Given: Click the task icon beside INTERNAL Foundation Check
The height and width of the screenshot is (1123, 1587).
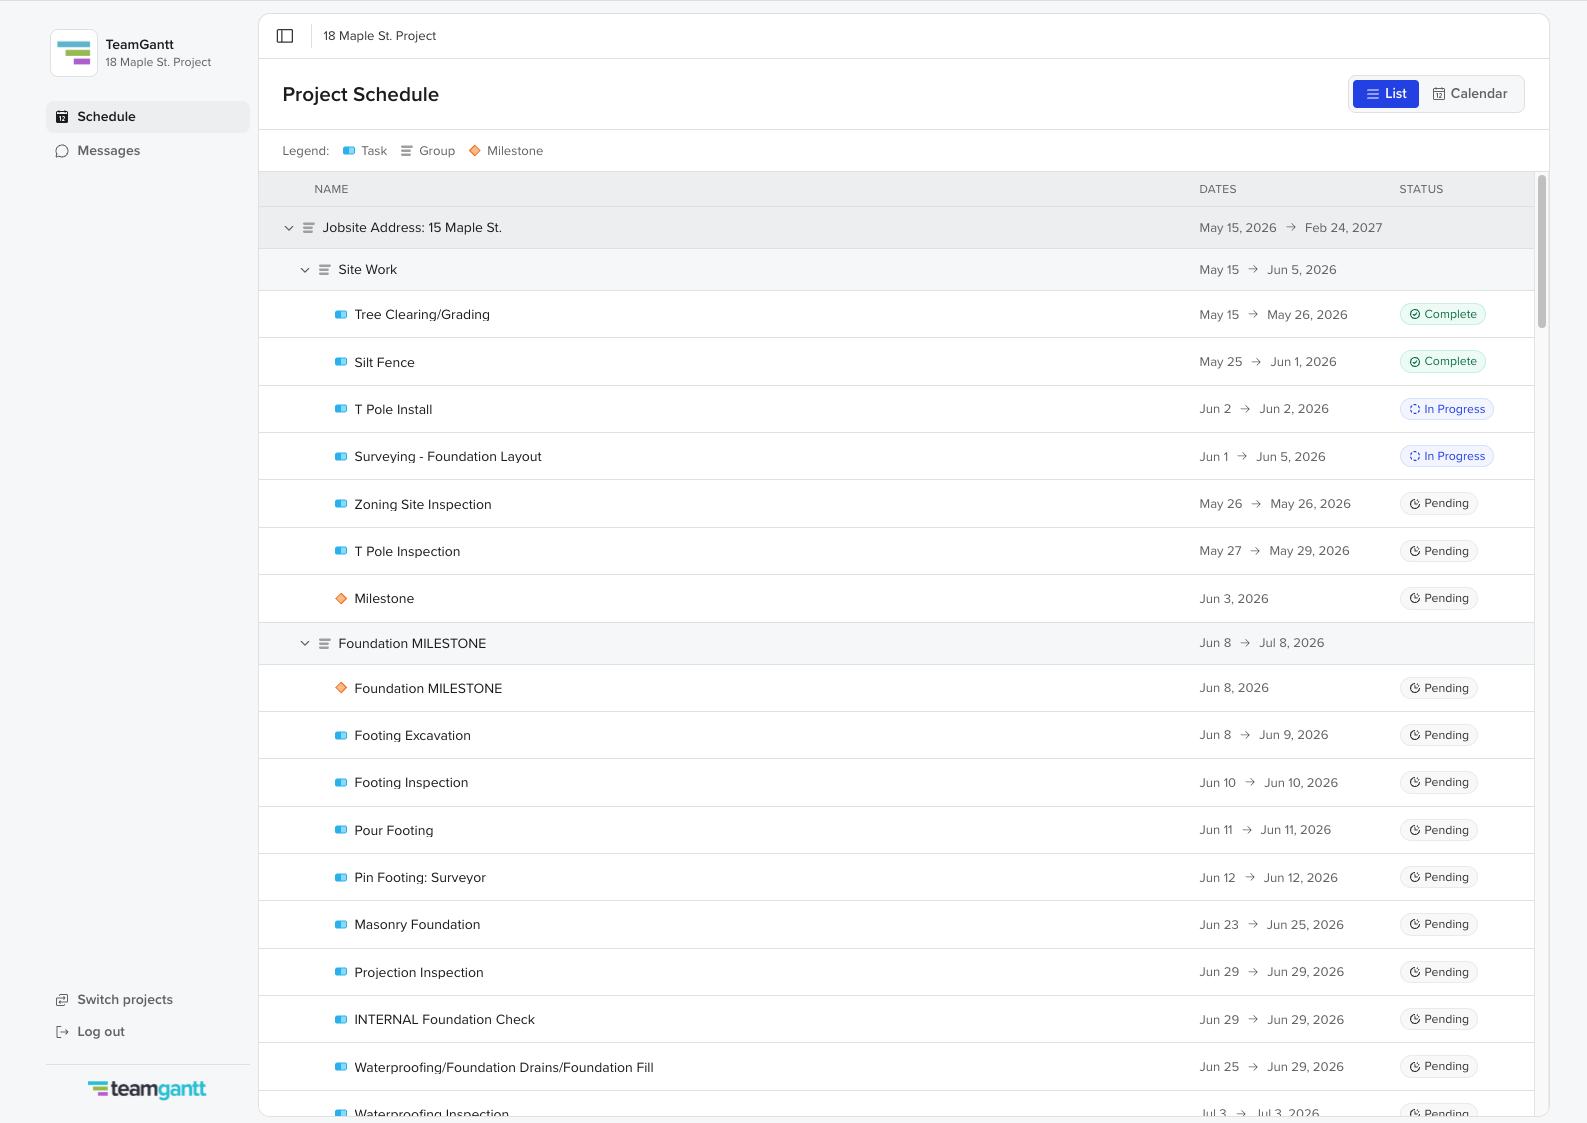Looking at the screenshot, I should click(x=341, y=1020).
